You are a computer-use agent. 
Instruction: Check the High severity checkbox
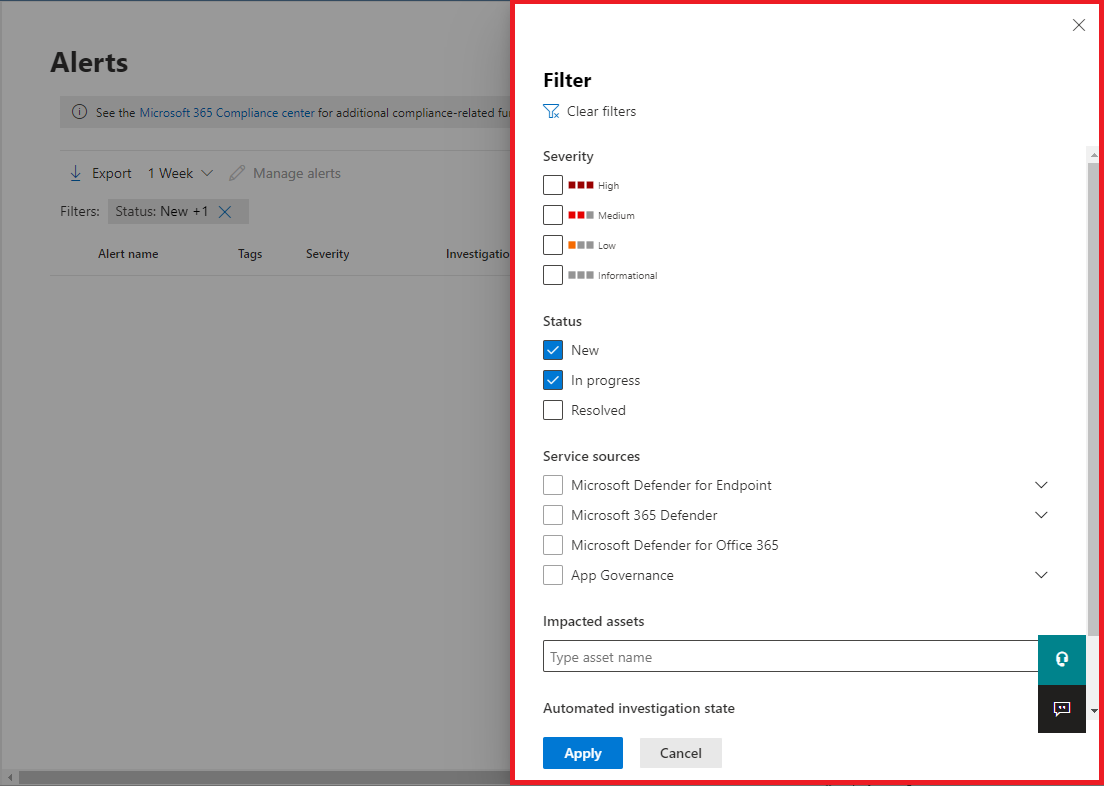tap(553, 185)
